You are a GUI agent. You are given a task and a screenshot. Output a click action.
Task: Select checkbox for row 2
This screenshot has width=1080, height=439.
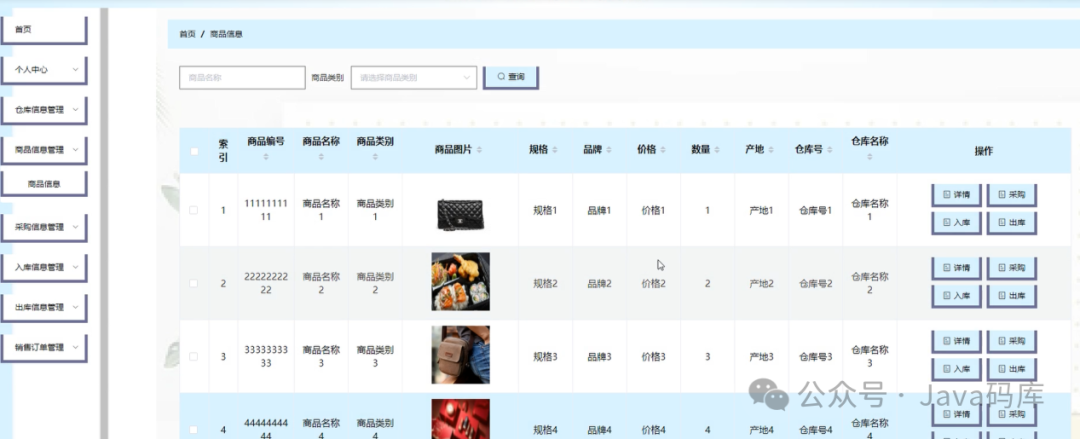194,283
